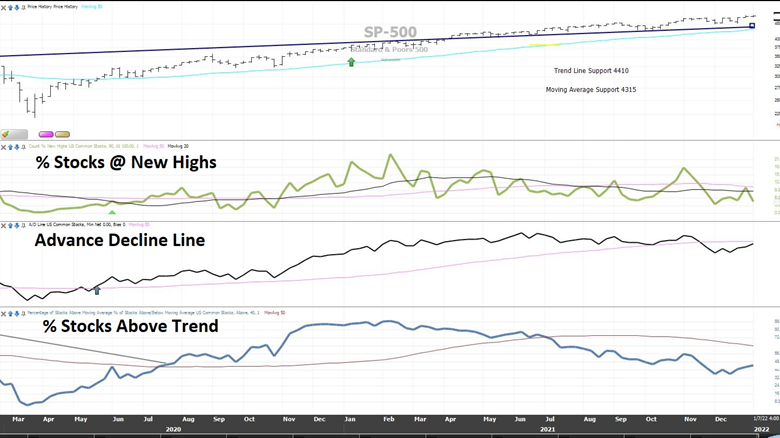This screenshot has height=438, width=780.
Task: Close the A/D Line indicator pane
Action: click(x=5, y=224)
